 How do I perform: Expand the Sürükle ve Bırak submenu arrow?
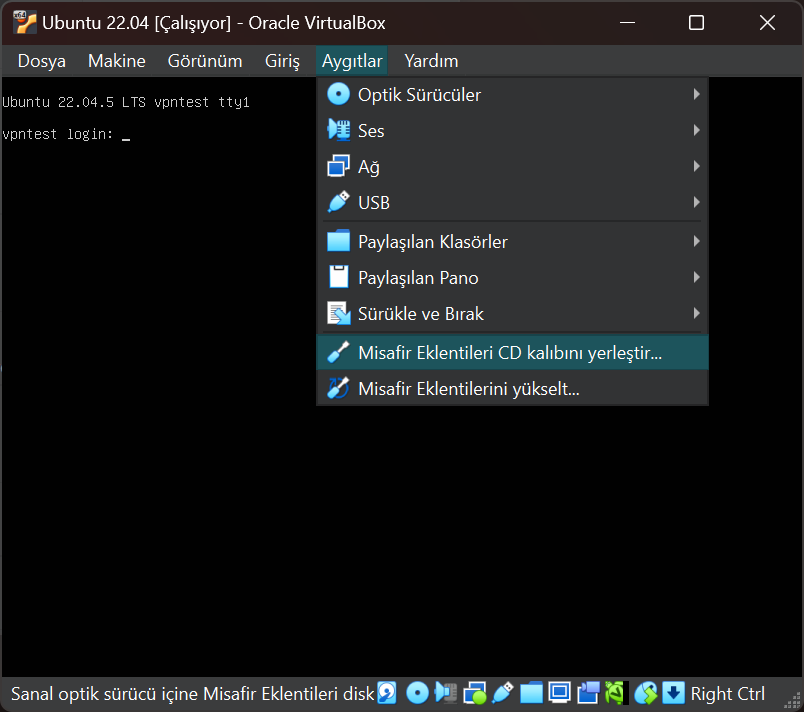696,313
